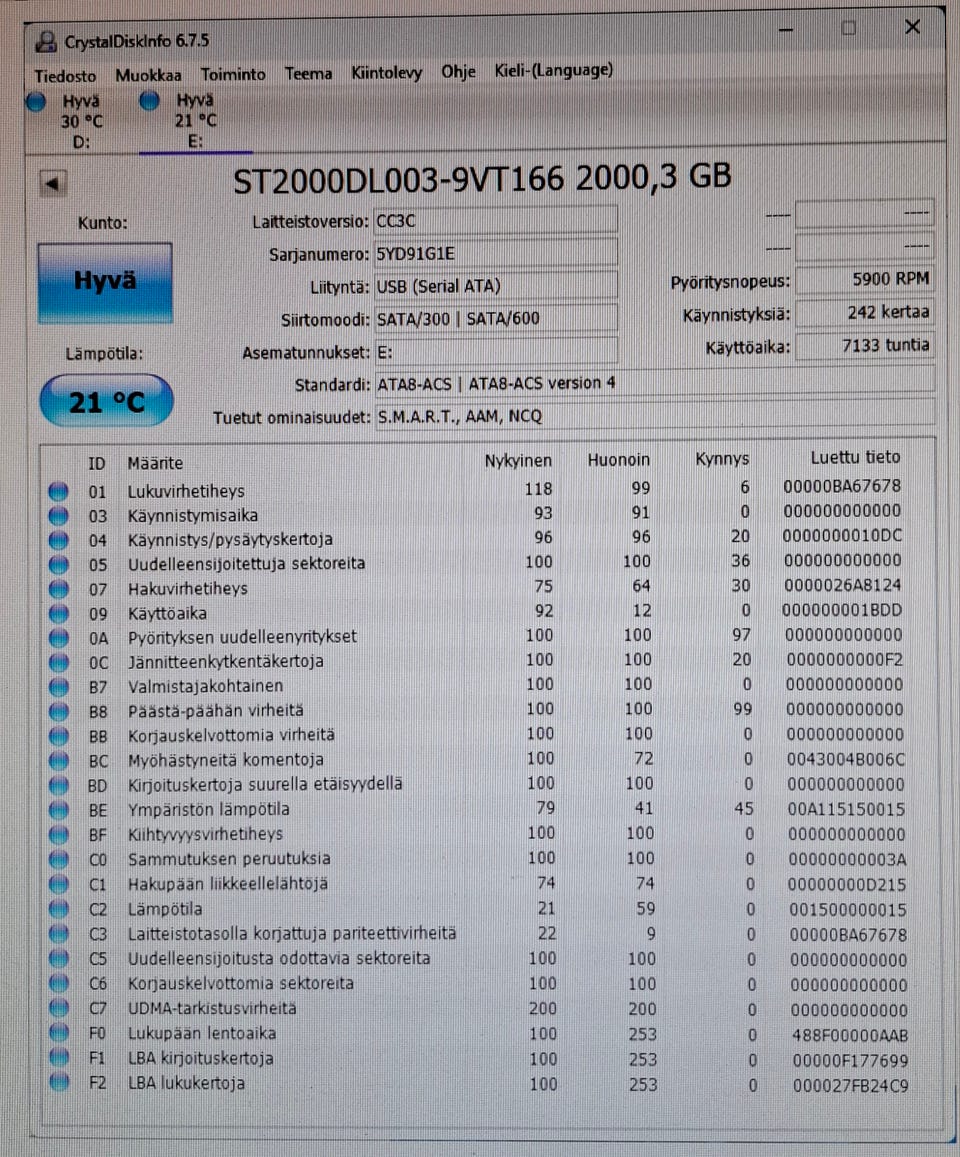
Task: Click raw value 00A115150015
Action: point(846,809)
